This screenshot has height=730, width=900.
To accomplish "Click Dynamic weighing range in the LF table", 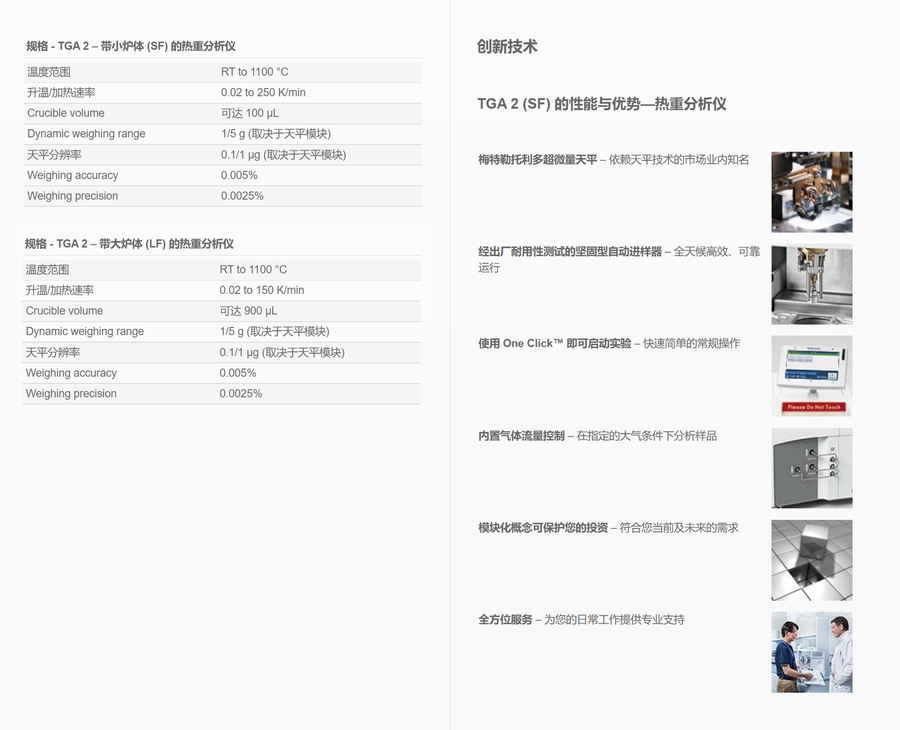I will click(x=84, y=331).
